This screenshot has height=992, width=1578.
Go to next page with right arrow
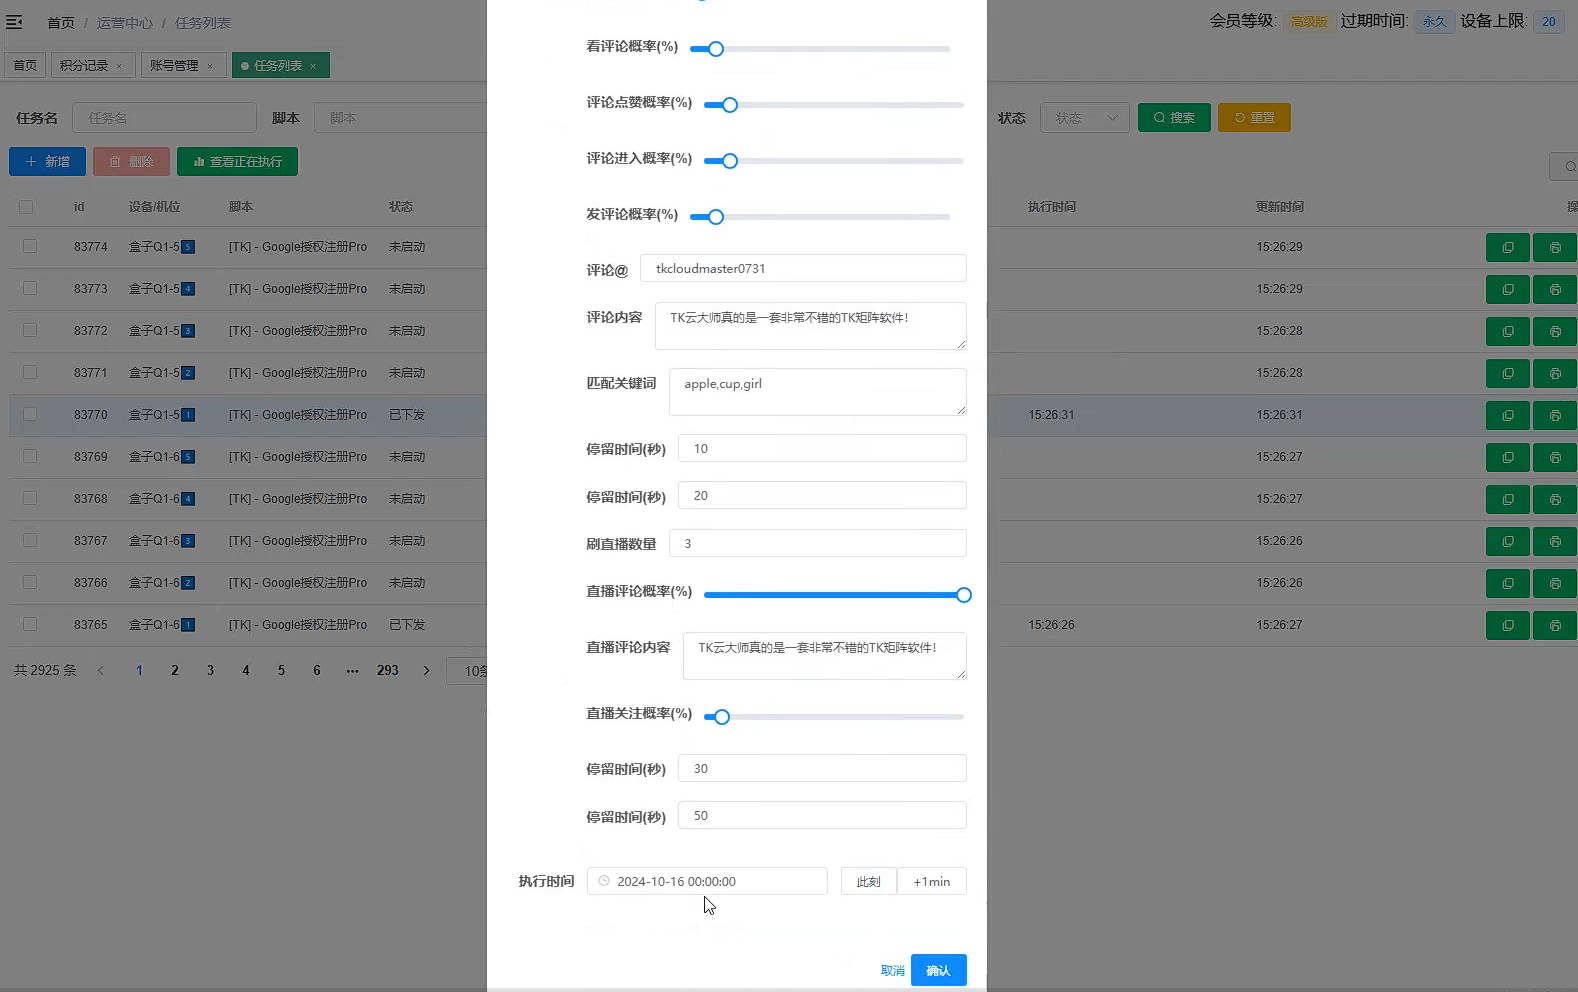[426, 671]
